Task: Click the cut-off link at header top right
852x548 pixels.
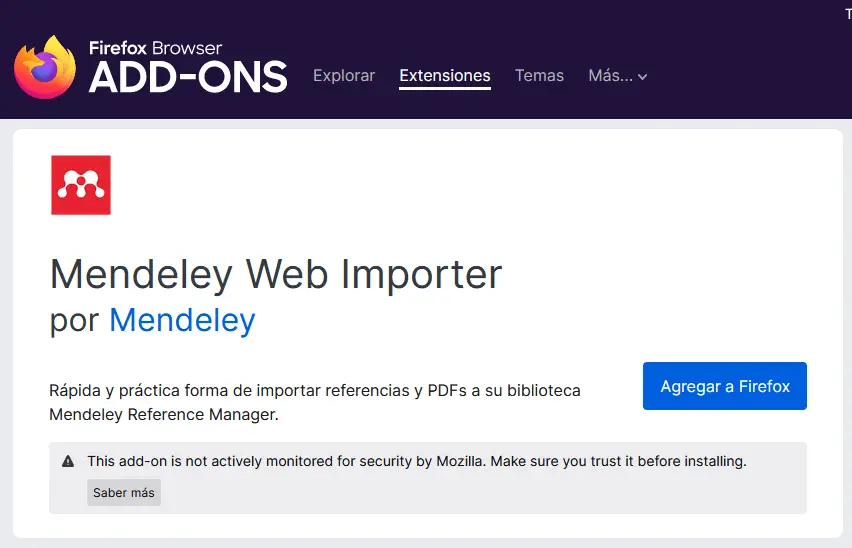Action: click(x=848, y=14)
